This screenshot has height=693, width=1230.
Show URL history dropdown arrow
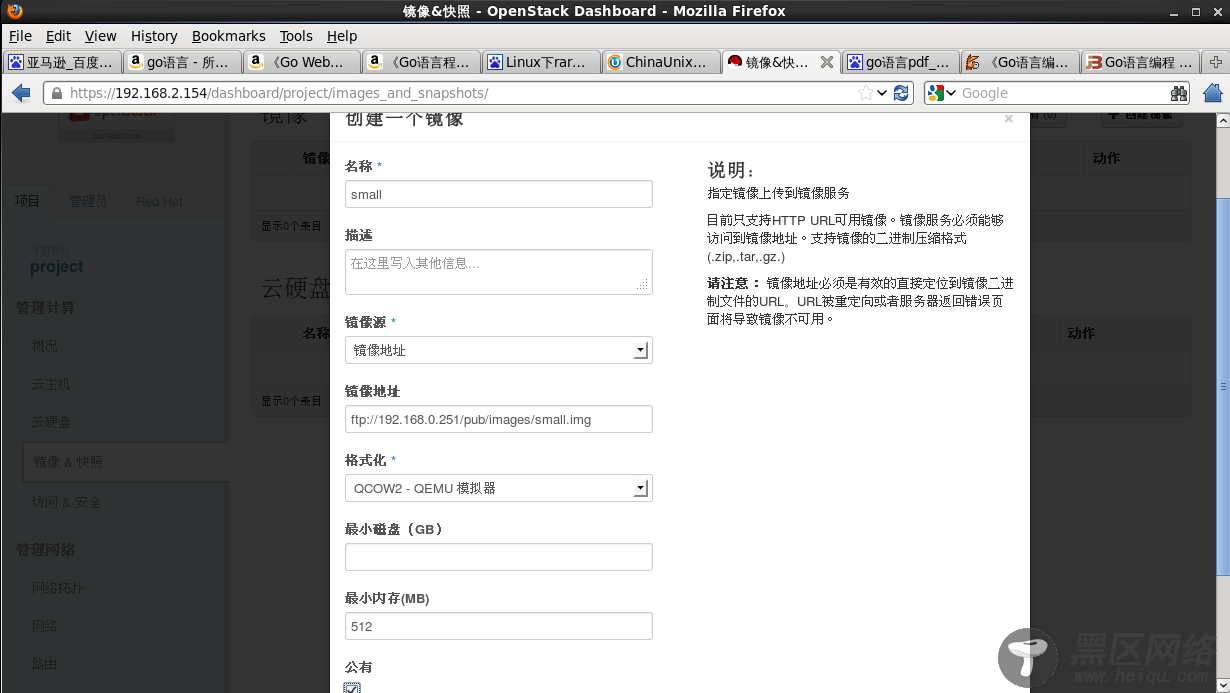[882, 93]
